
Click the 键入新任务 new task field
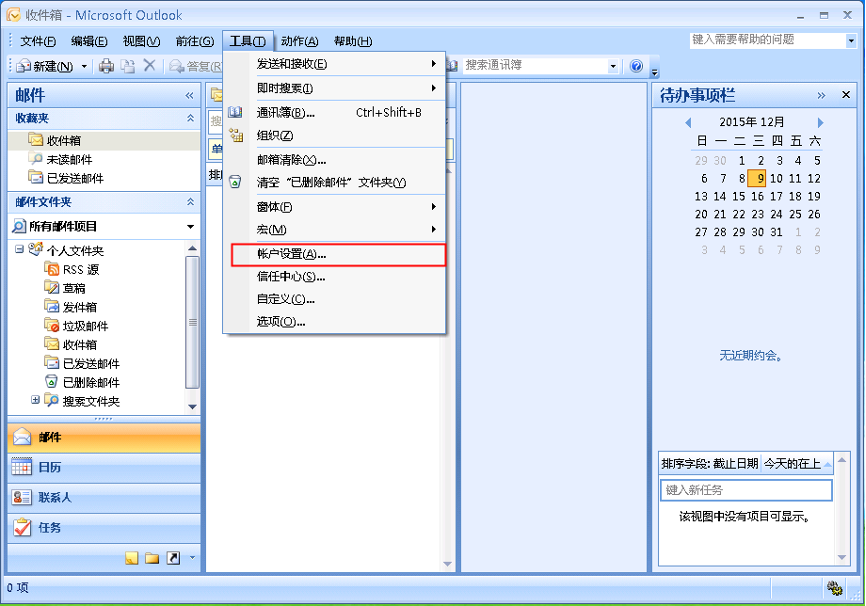(x=745, y=490)
